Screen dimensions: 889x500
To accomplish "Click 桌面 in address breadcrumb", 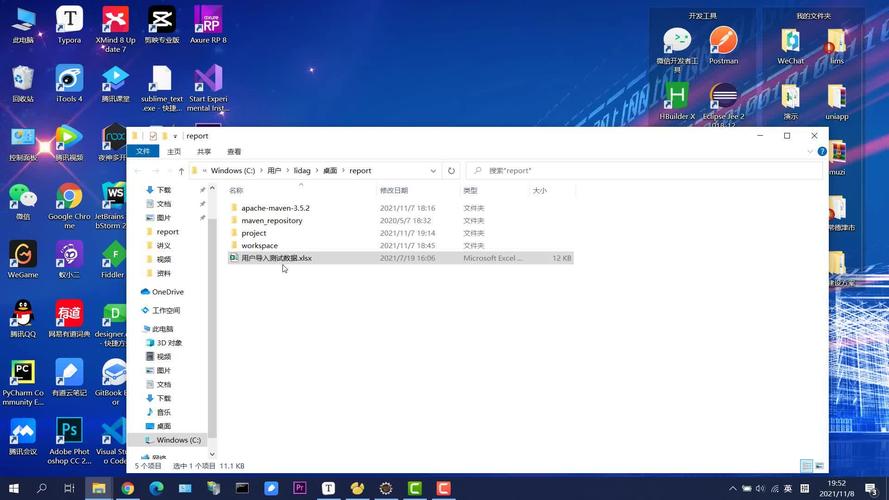I will click(330, 171).
